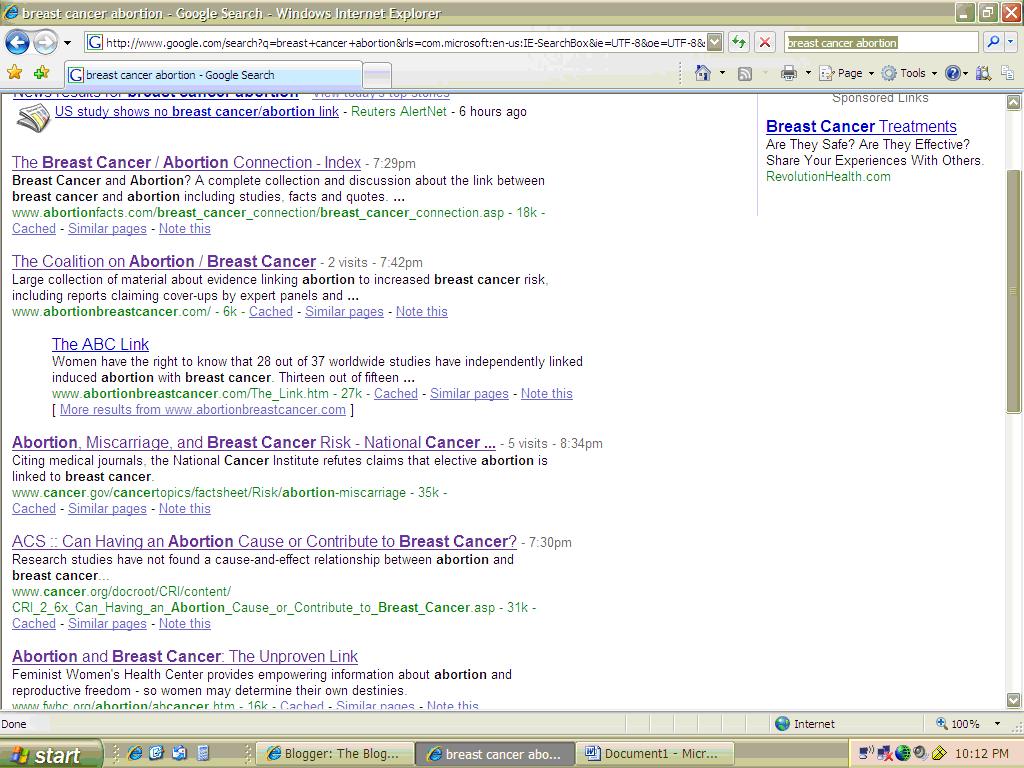
Task: Run search with the magnifier icon
Action: 993,42
